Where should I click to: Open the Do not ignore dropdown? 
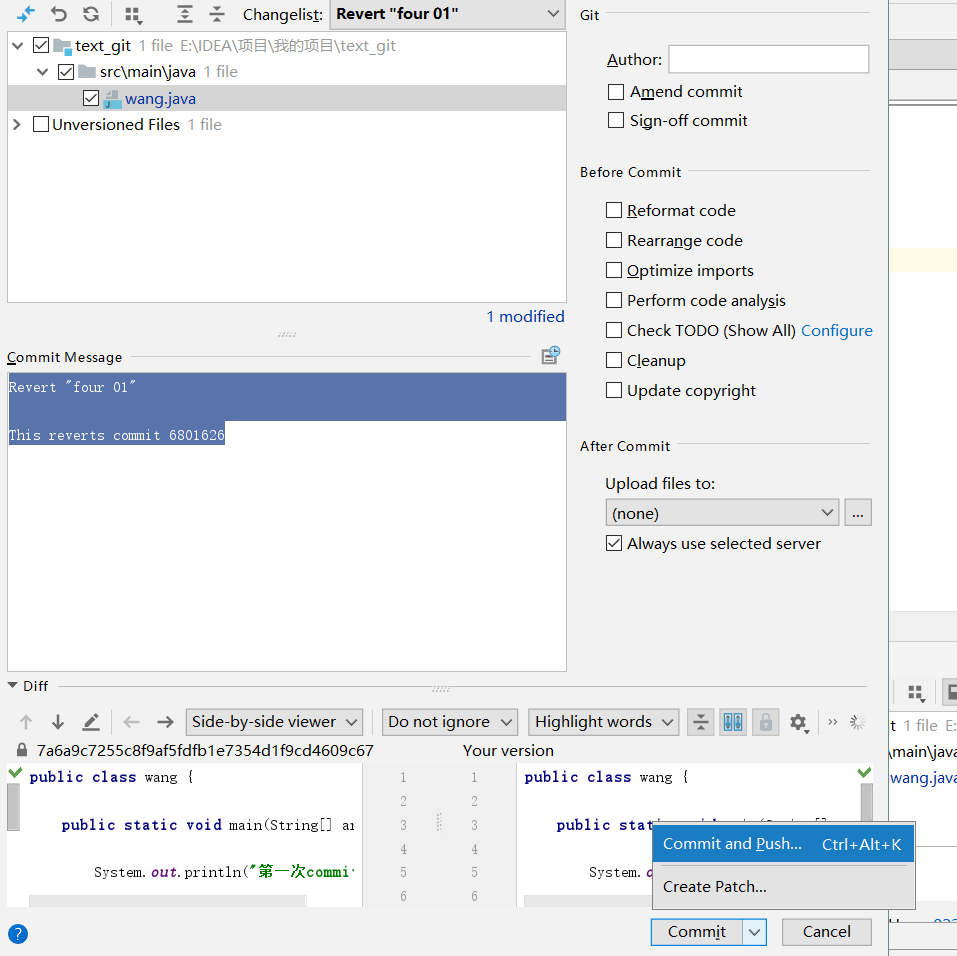[450, 722]
